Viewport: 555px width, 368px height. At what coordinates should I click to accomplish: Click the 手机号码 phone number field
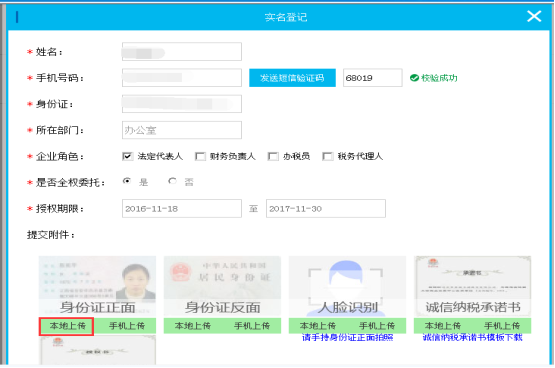pos(182,78)
